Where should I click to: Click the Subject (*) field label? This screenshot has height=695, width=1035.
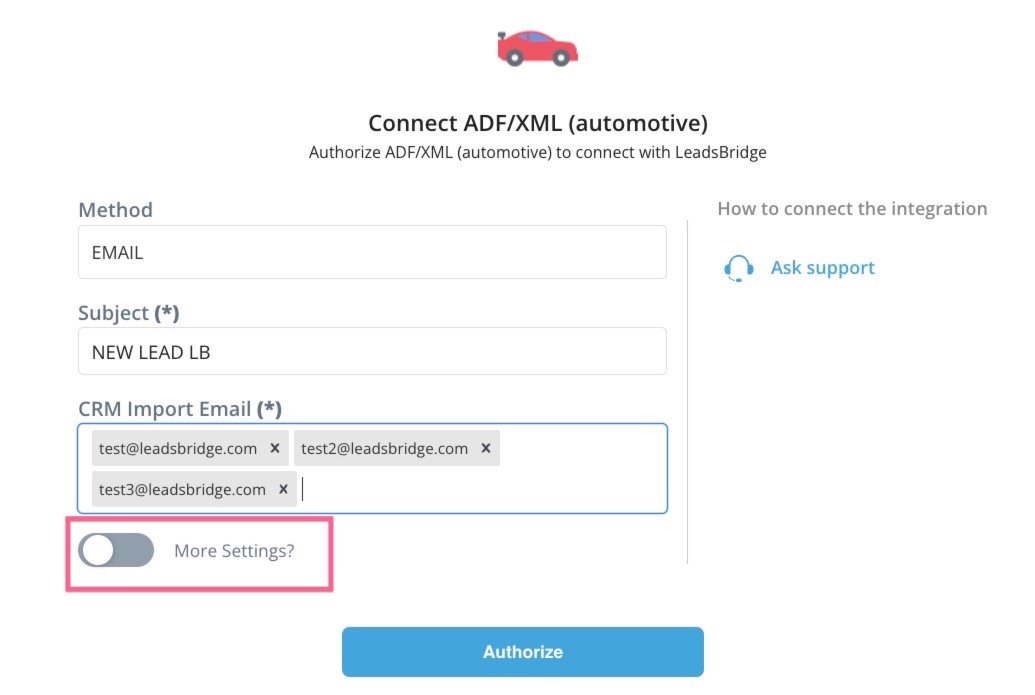pyautogui.click(x=129, y=312)
